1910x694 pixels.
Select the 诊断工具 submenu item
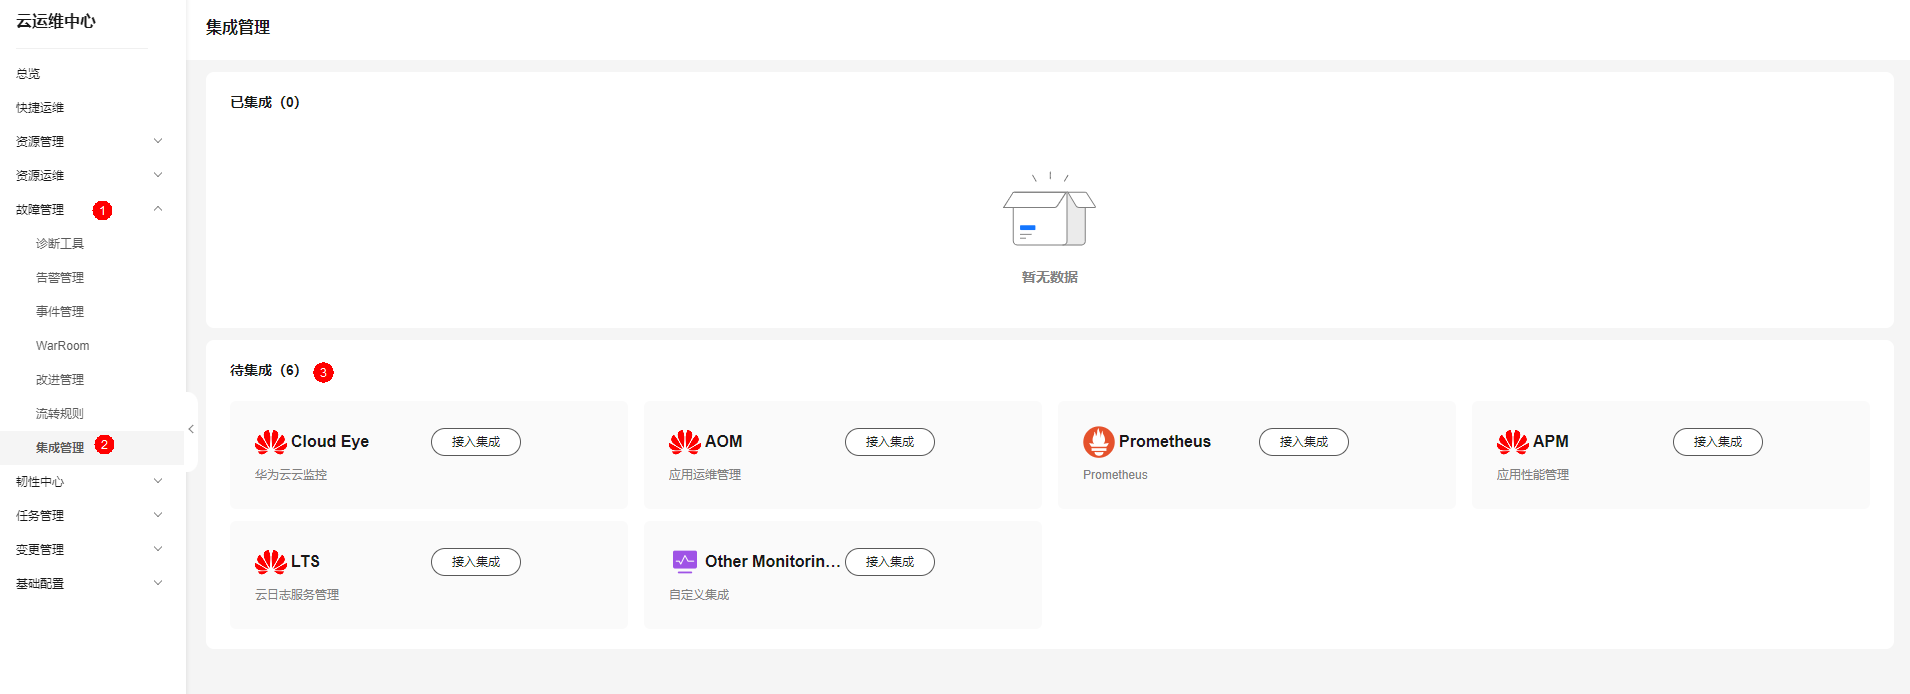pos(60,244)
